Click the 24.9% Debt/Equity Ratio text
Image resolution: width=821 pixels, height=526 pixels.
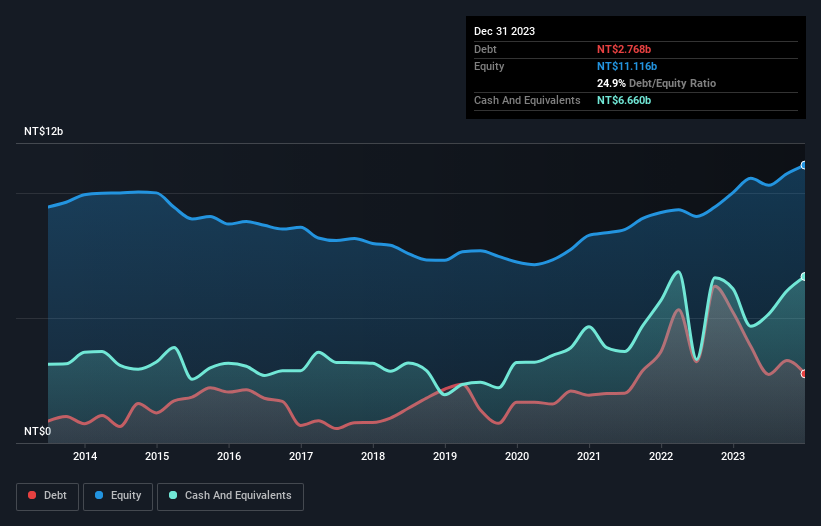pyautogui.click(x=656, y=83)
